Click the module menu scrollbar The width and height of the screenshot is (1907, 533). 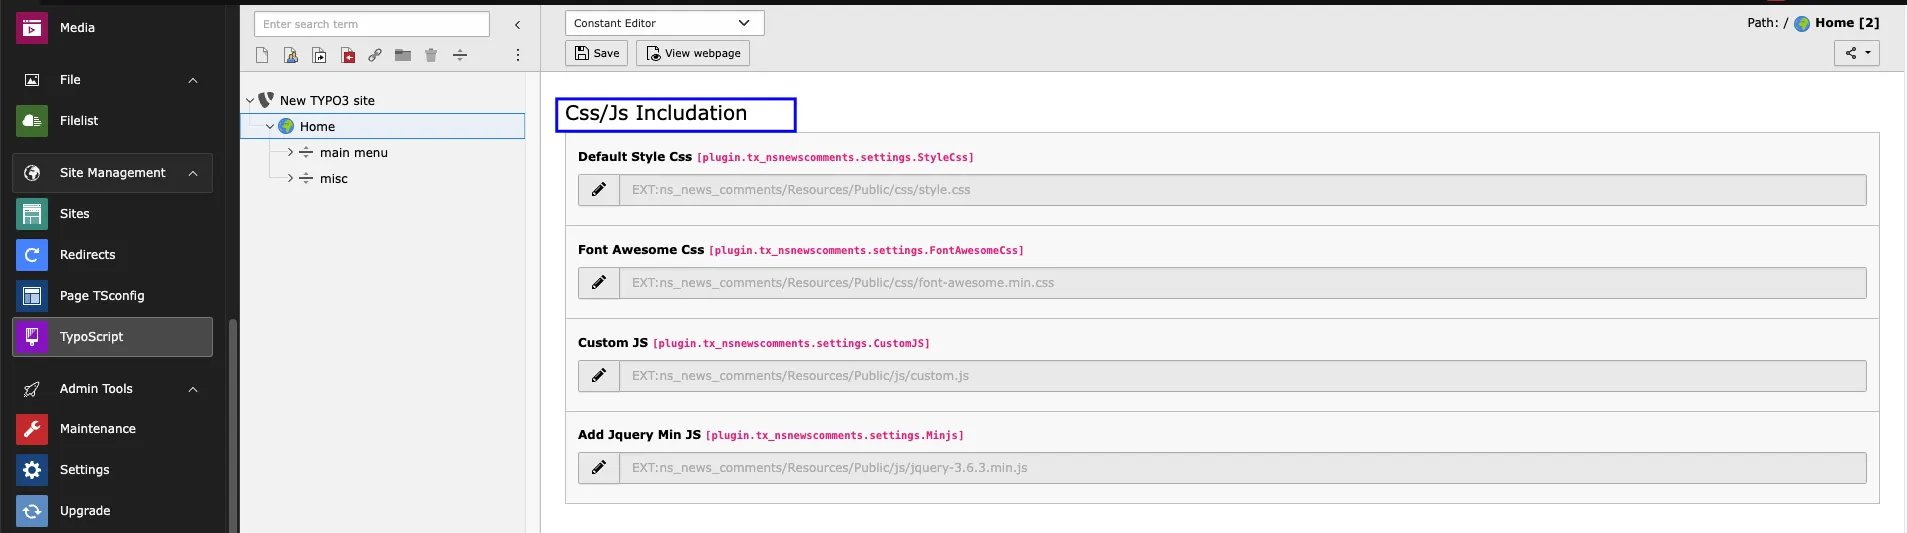233,425
